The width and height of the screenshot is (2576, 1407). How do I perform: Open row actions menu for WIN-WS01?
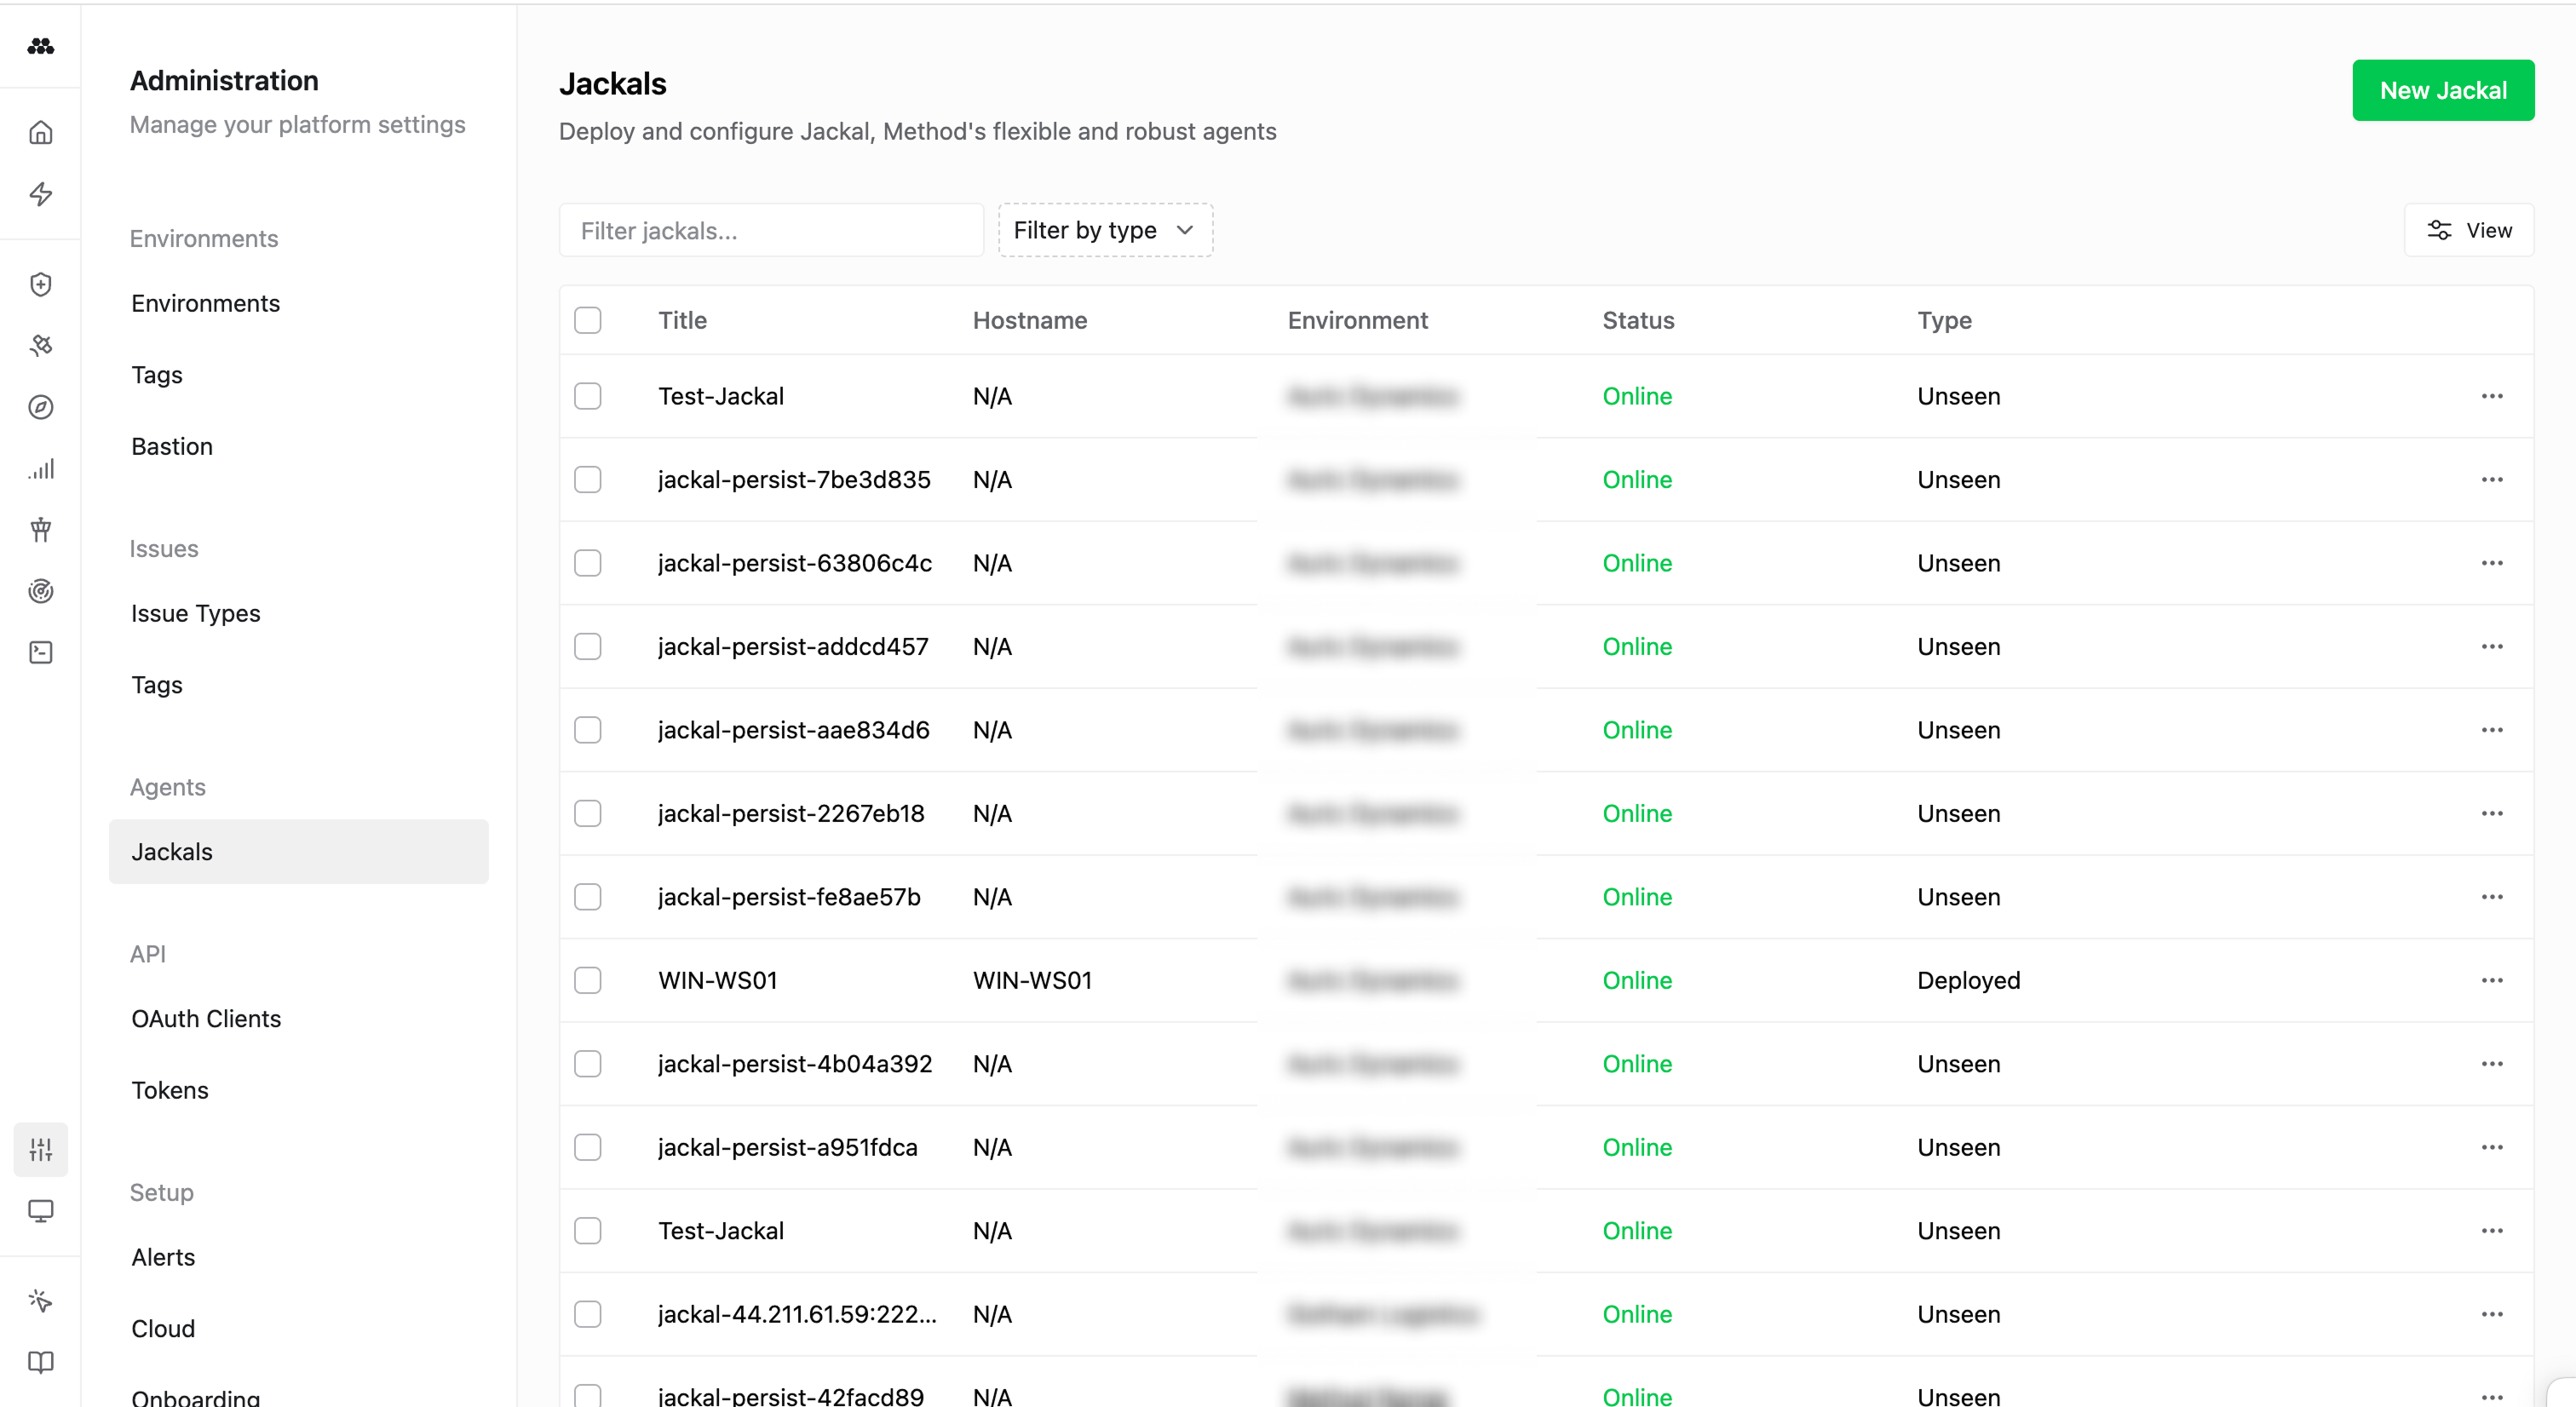[x=2491, y=980]
